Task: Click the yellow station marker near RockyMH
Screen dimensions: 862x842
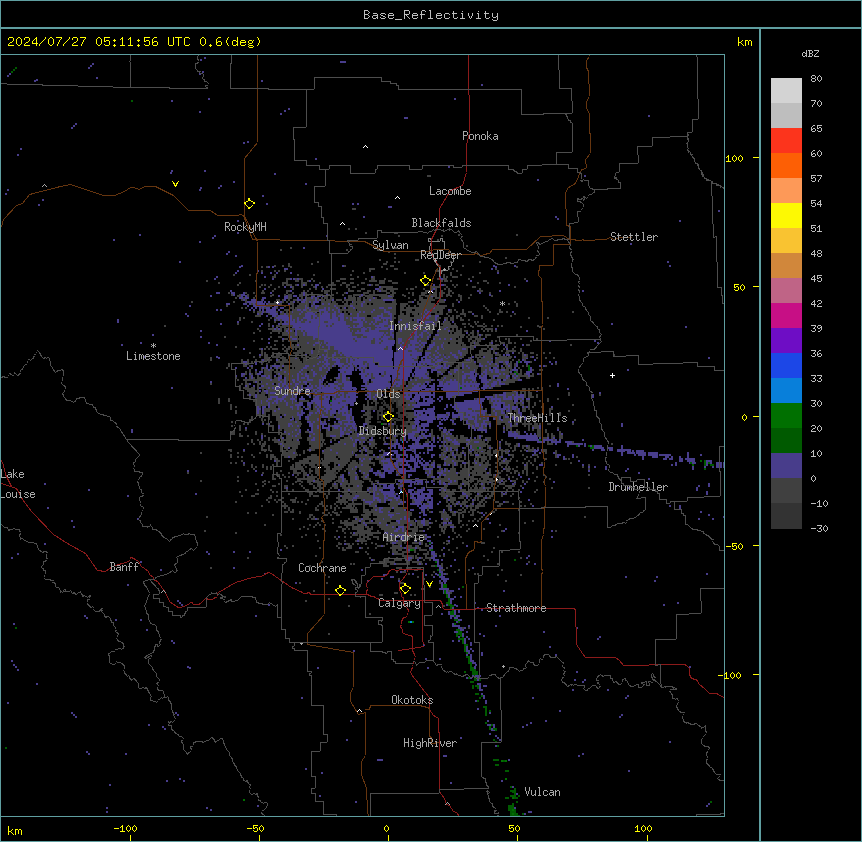Action: [249, 204]
